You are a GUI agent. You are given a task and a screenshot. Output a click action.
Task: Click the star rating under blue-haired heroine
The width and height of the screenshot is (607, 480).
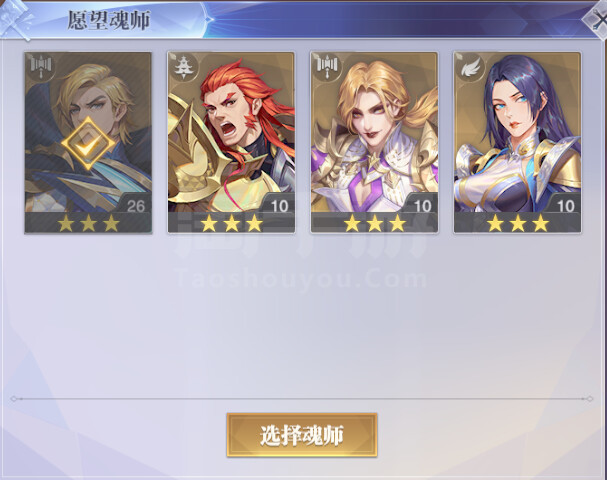pyautogui.click(x=518, y=223)
